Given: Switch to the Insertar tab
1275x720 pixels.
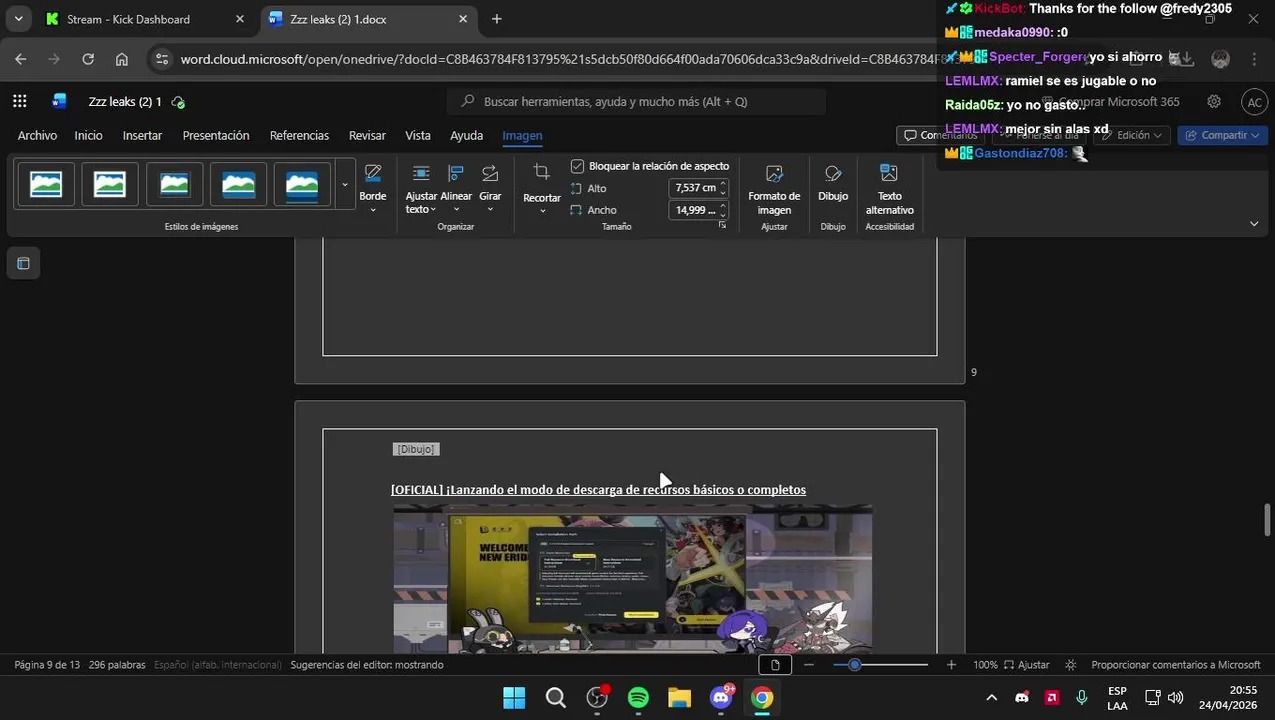Looking at the screenshot, I should tap(142, 135).
